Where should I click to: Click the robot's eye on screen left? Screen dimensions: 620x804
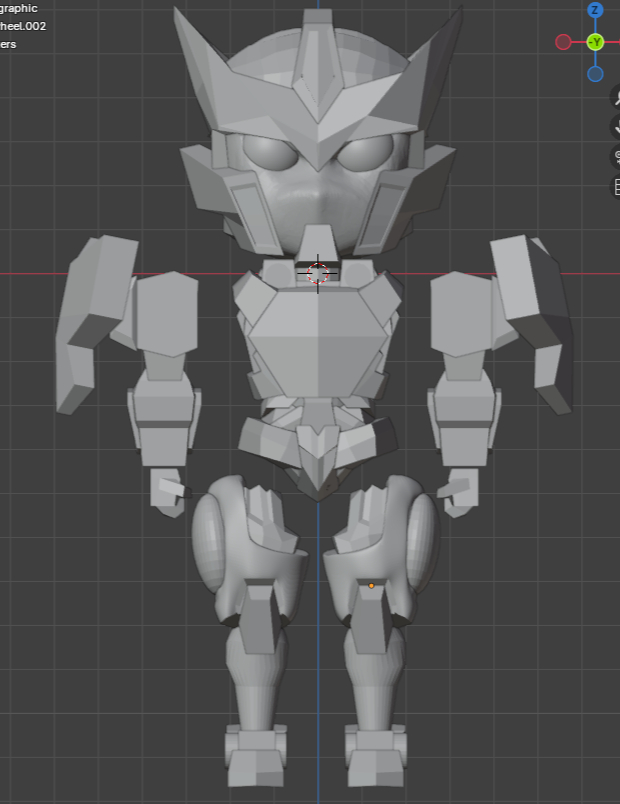pyautogui.click(x=268, y=153)
